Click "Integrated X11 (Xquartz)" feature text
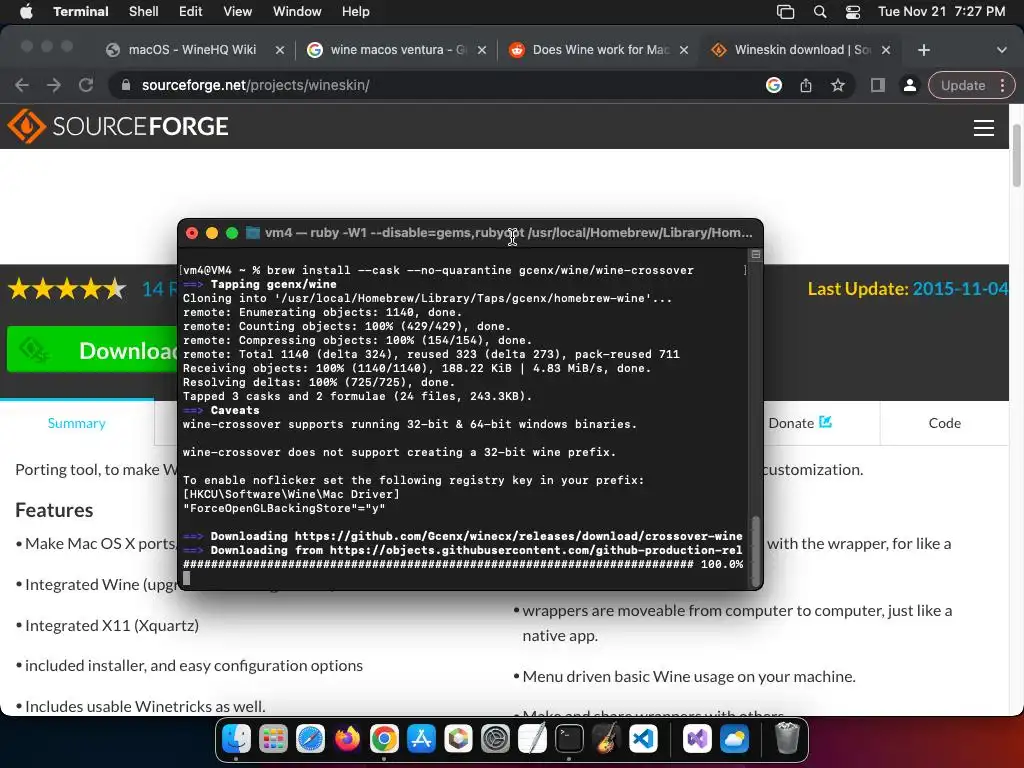This screenshot has width=1024, height=768. coord(112,625)
